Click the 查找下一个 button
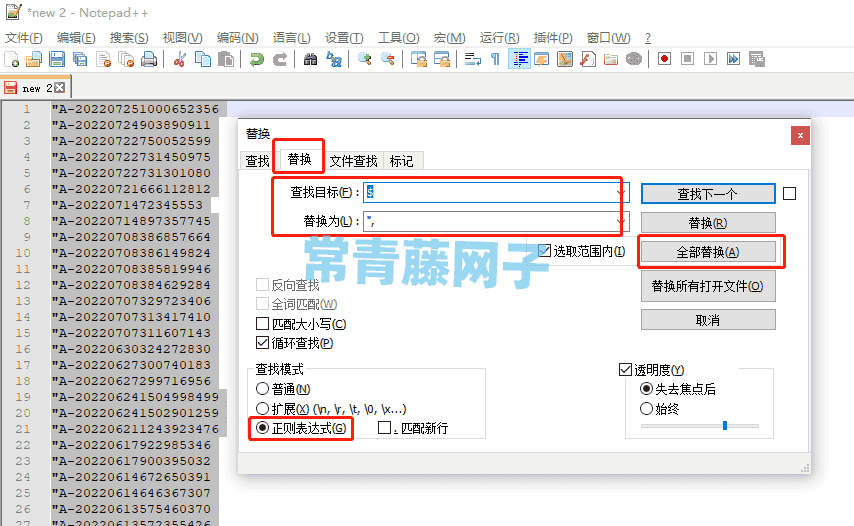854x526 pixels. pos(707,194)
